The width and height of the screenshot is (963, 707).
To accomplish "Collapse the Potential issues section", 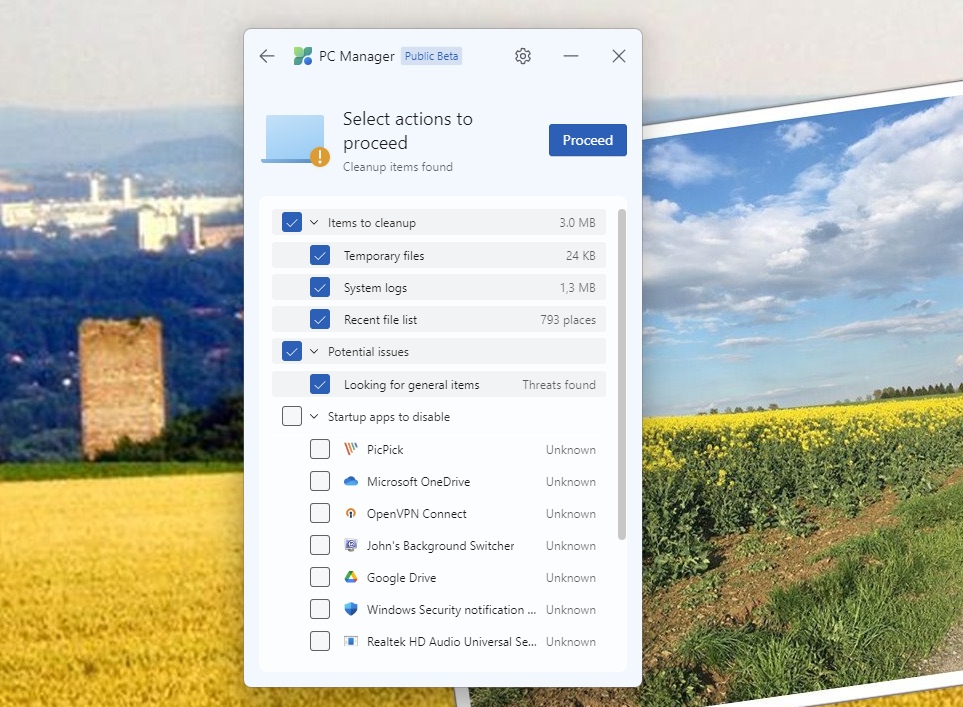I will coord(313,351).
